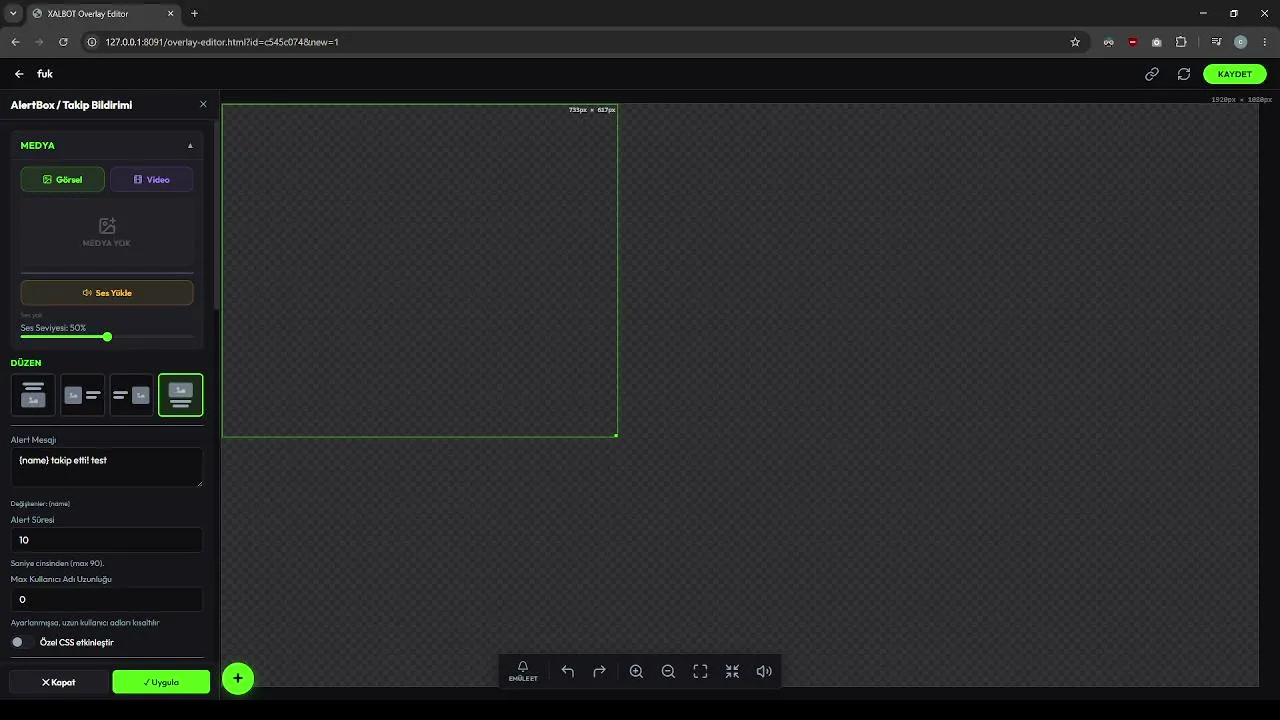Image resolution: width=1280 pixels, height=720 pixels.
Task: Adjust the Ses Seviyesi volume slider
Action: tap(107, 337)
